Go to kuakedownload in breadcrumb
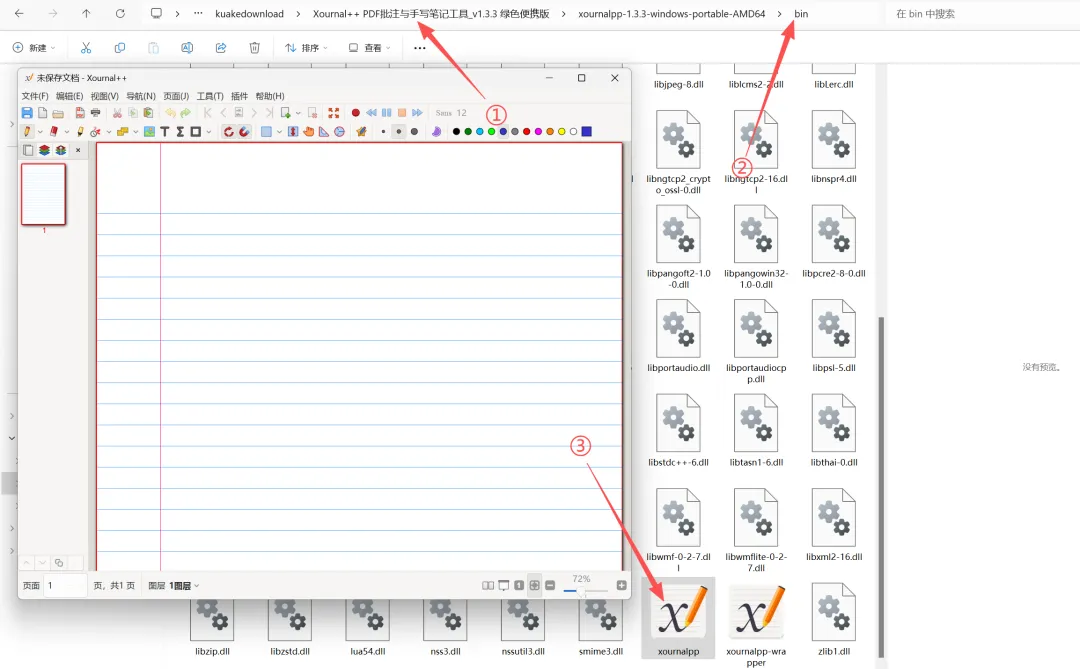The width and height of the screenshot is (1080, 669). [x=249, y=14]
